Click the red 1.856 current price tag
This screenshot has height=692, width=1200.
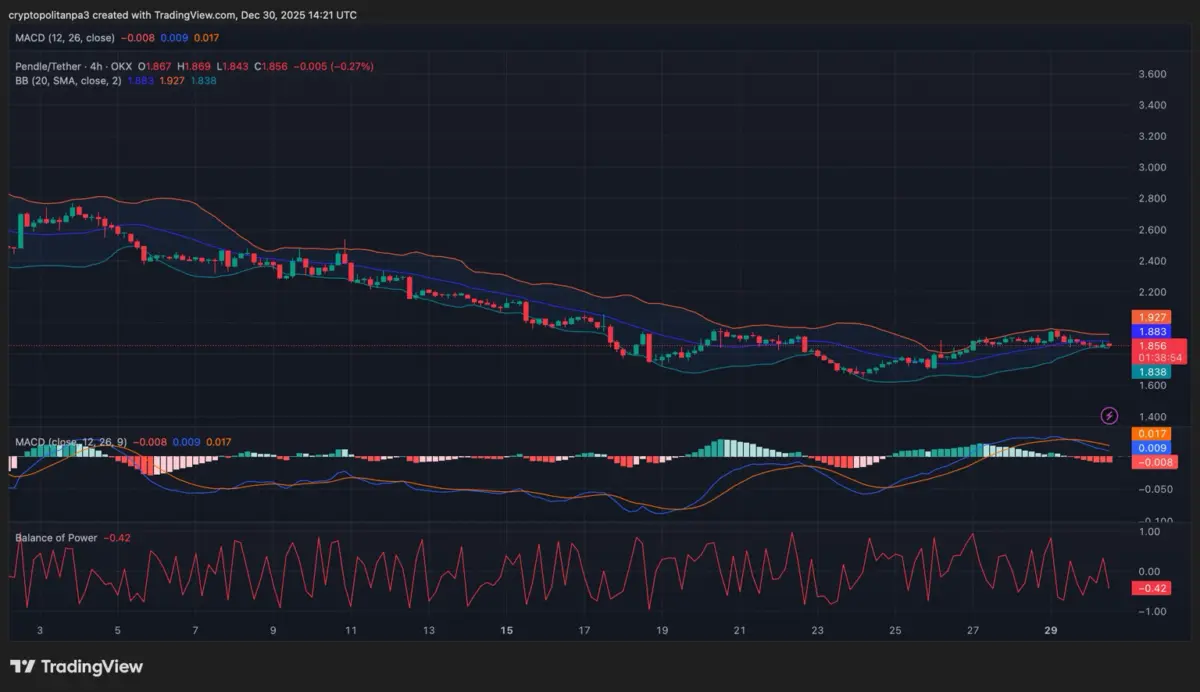point(1148,345)
